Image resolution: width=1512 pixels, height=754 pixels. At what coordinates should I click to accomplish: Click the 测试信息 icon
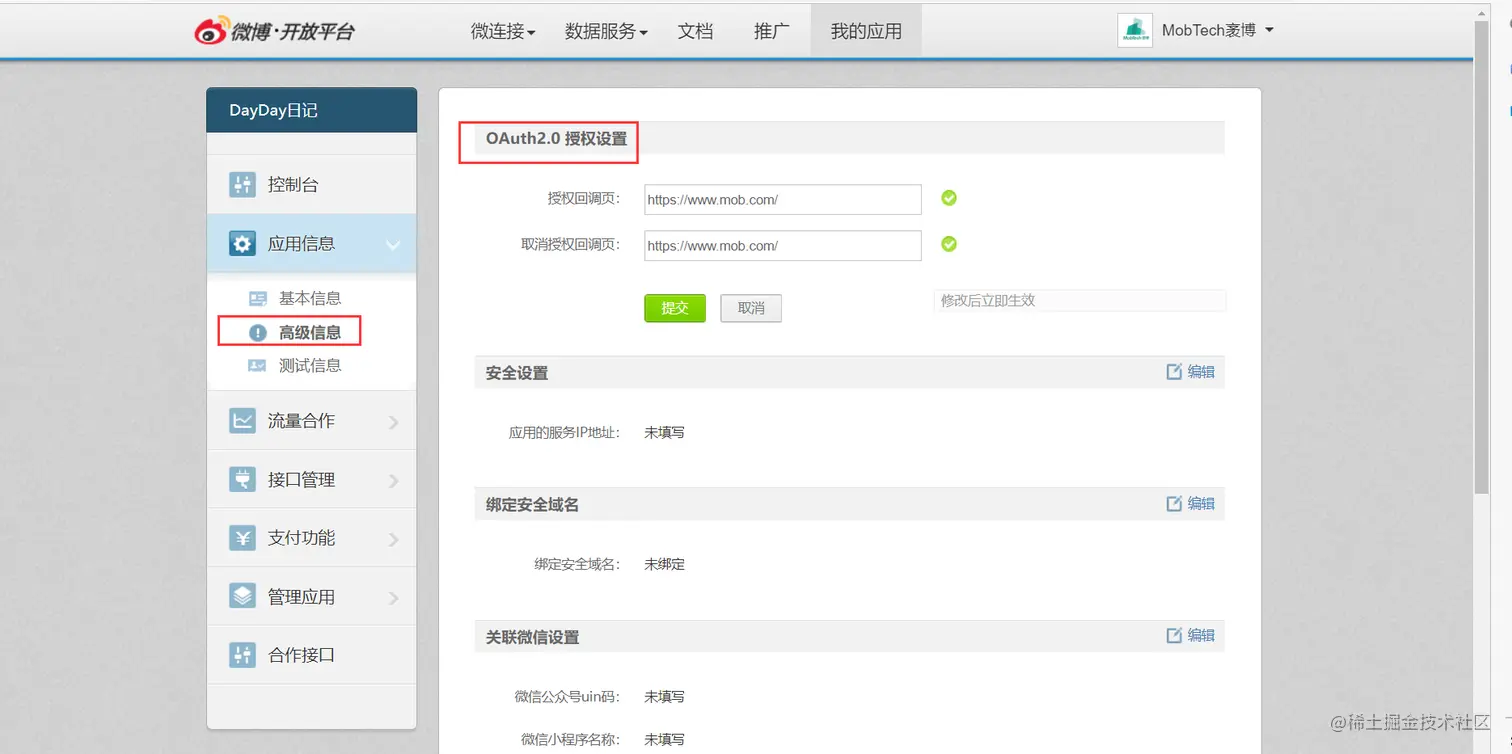258,366
